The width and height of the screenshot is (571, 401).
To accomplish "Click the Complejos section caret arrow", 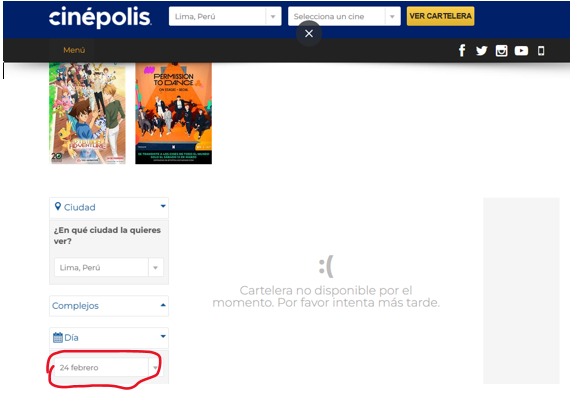I will coord(163,305).
